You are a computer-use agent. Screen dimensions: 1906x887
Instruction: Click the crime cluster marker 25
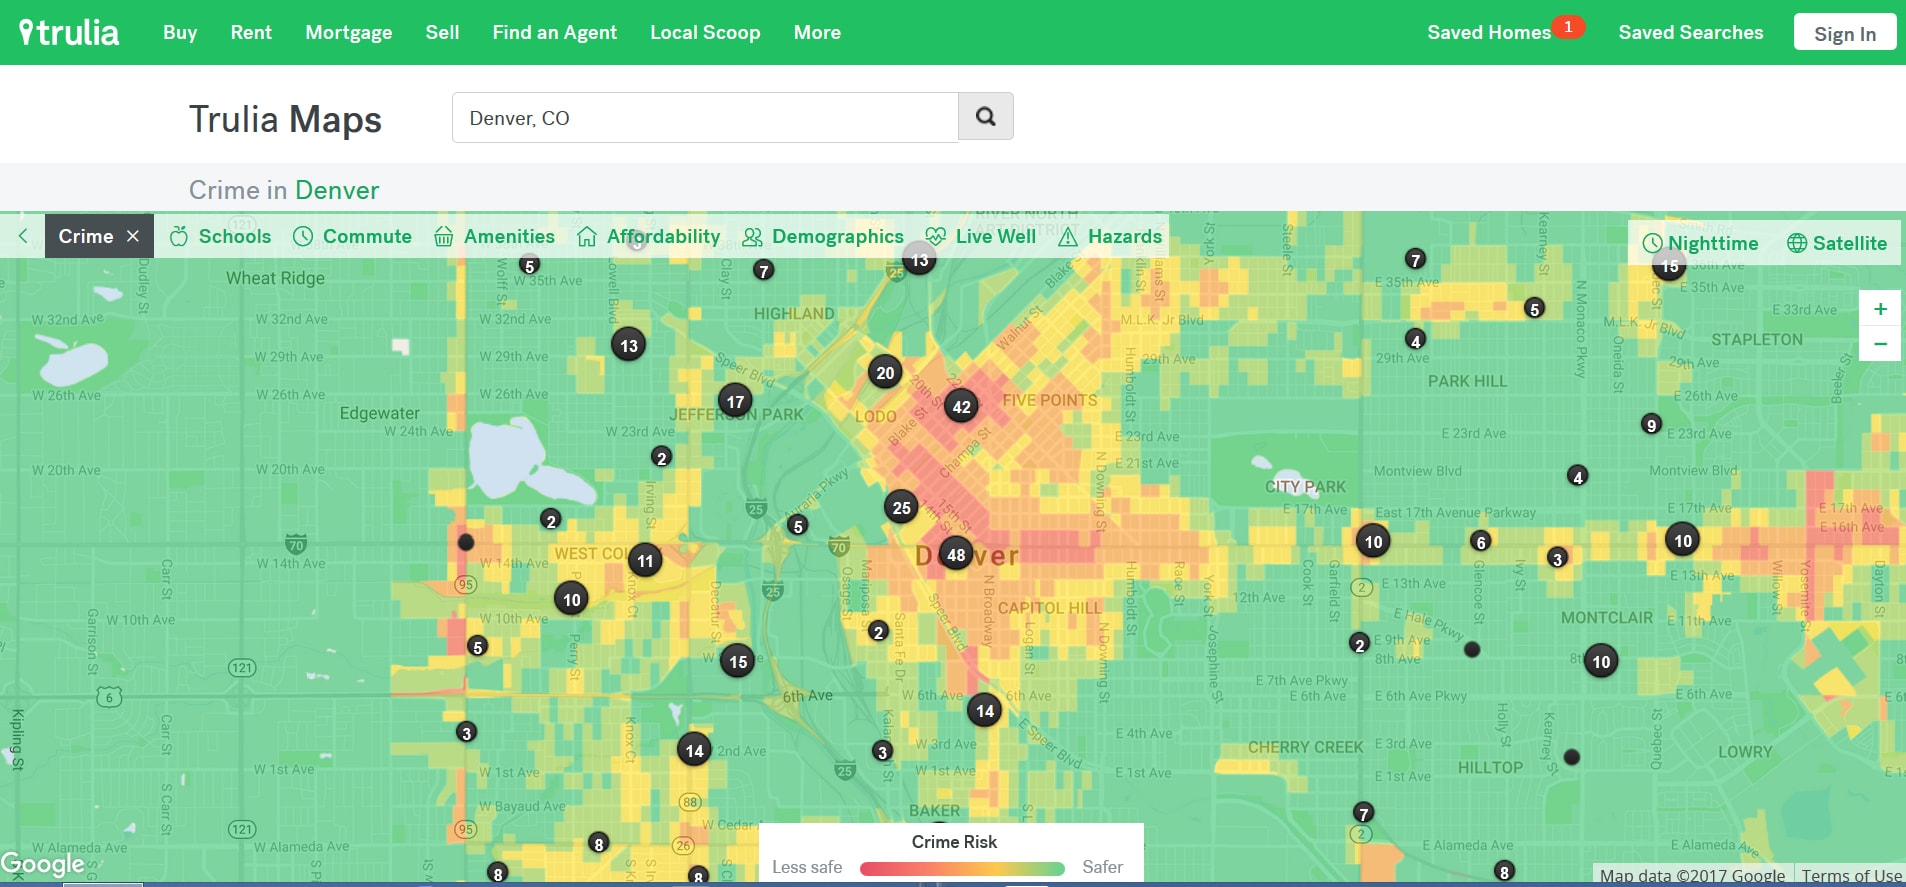click(901, 507)
